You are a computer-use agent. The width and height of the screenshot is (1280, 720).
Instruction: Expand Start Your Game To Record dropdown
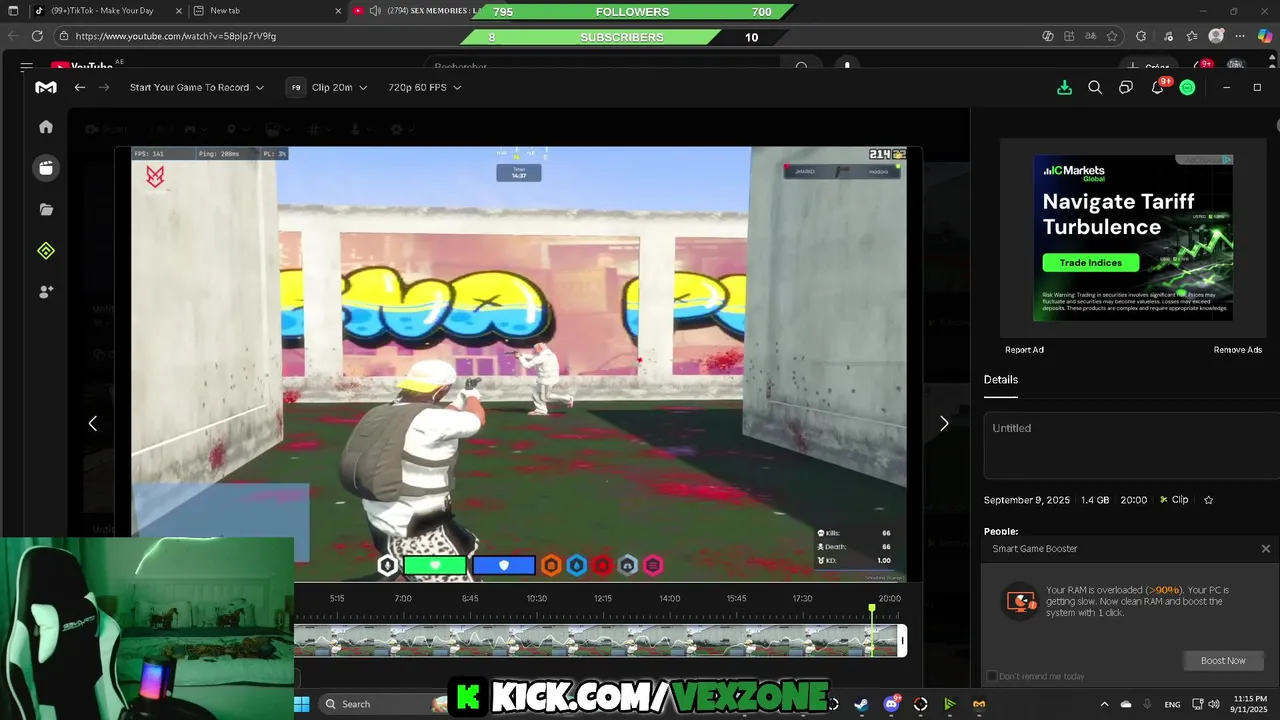pyautogui.click(x=197, y=87)
